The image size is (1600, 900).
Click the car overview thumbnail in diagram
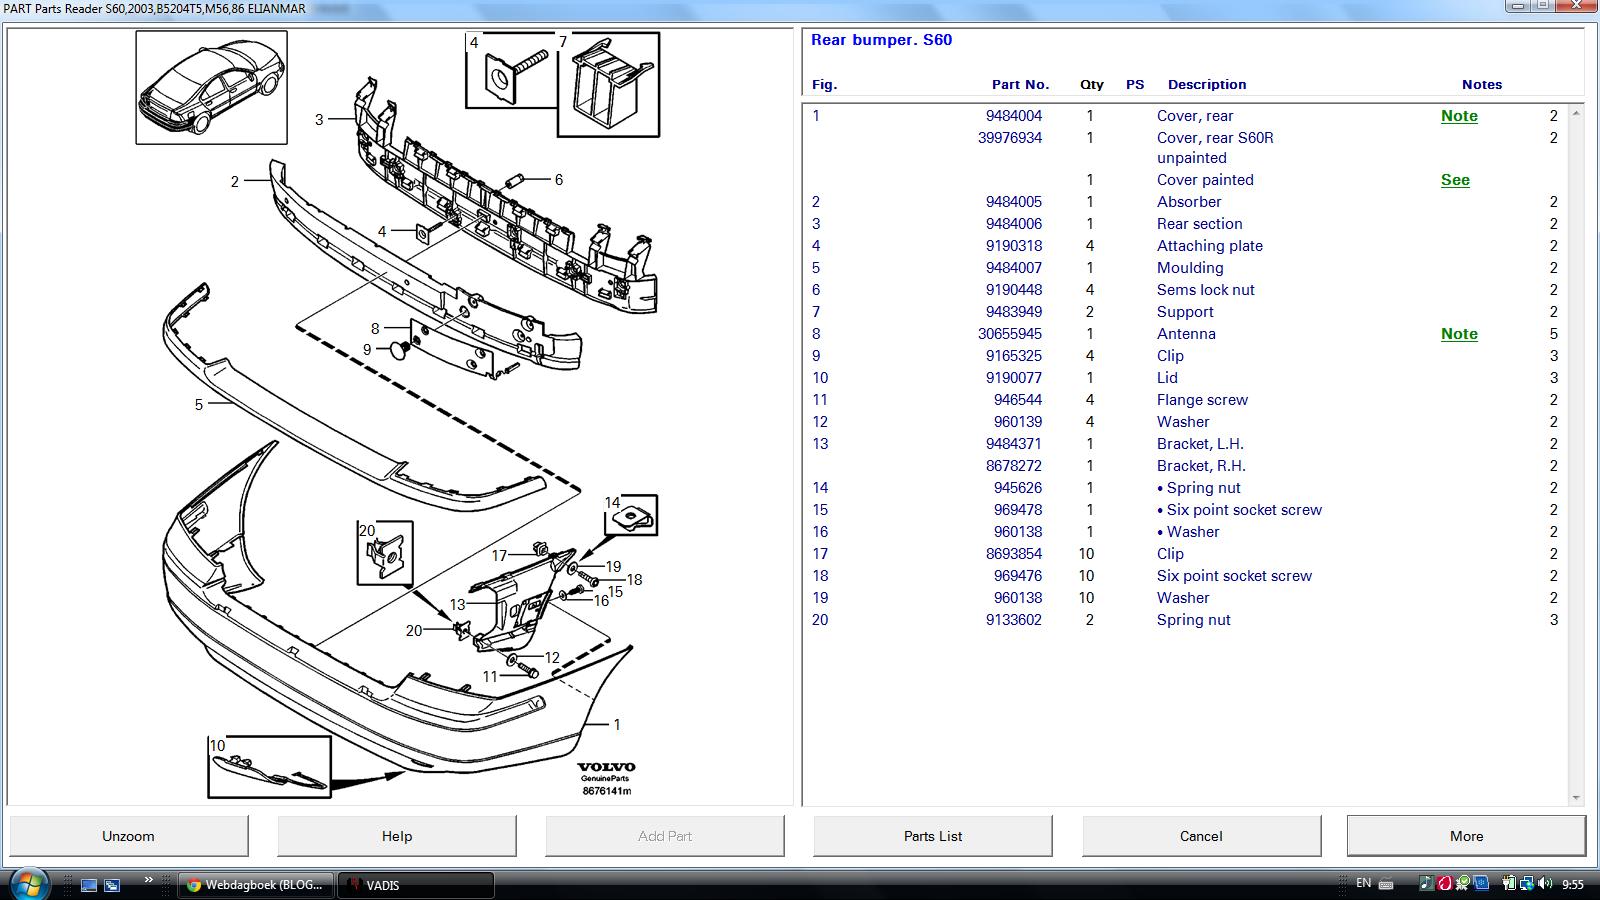tap(212, 87)
